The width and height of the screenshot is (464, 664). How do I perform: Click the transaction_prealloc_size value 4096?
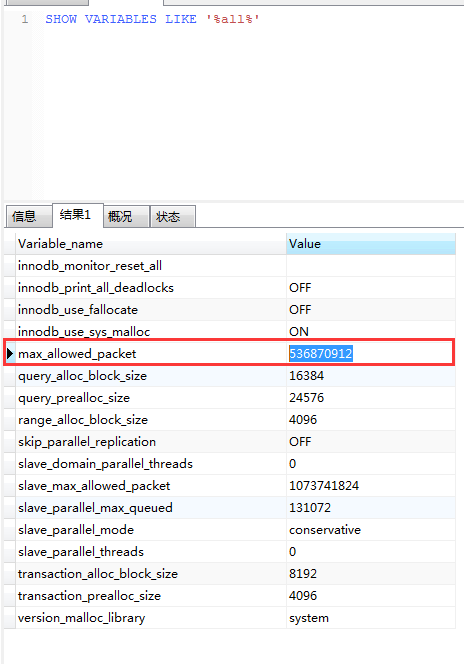coord(303,596)
